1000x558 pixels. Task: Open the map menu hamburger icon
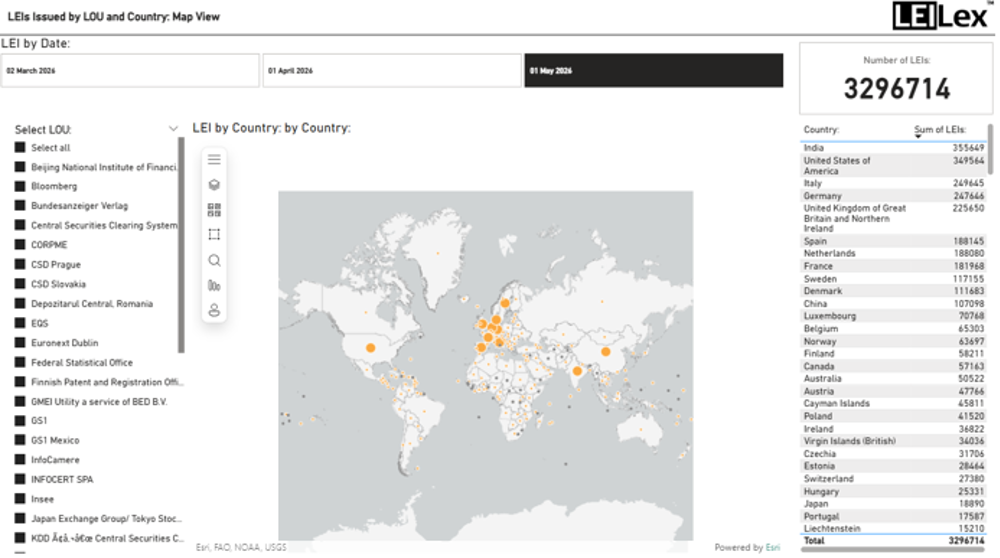214,159
